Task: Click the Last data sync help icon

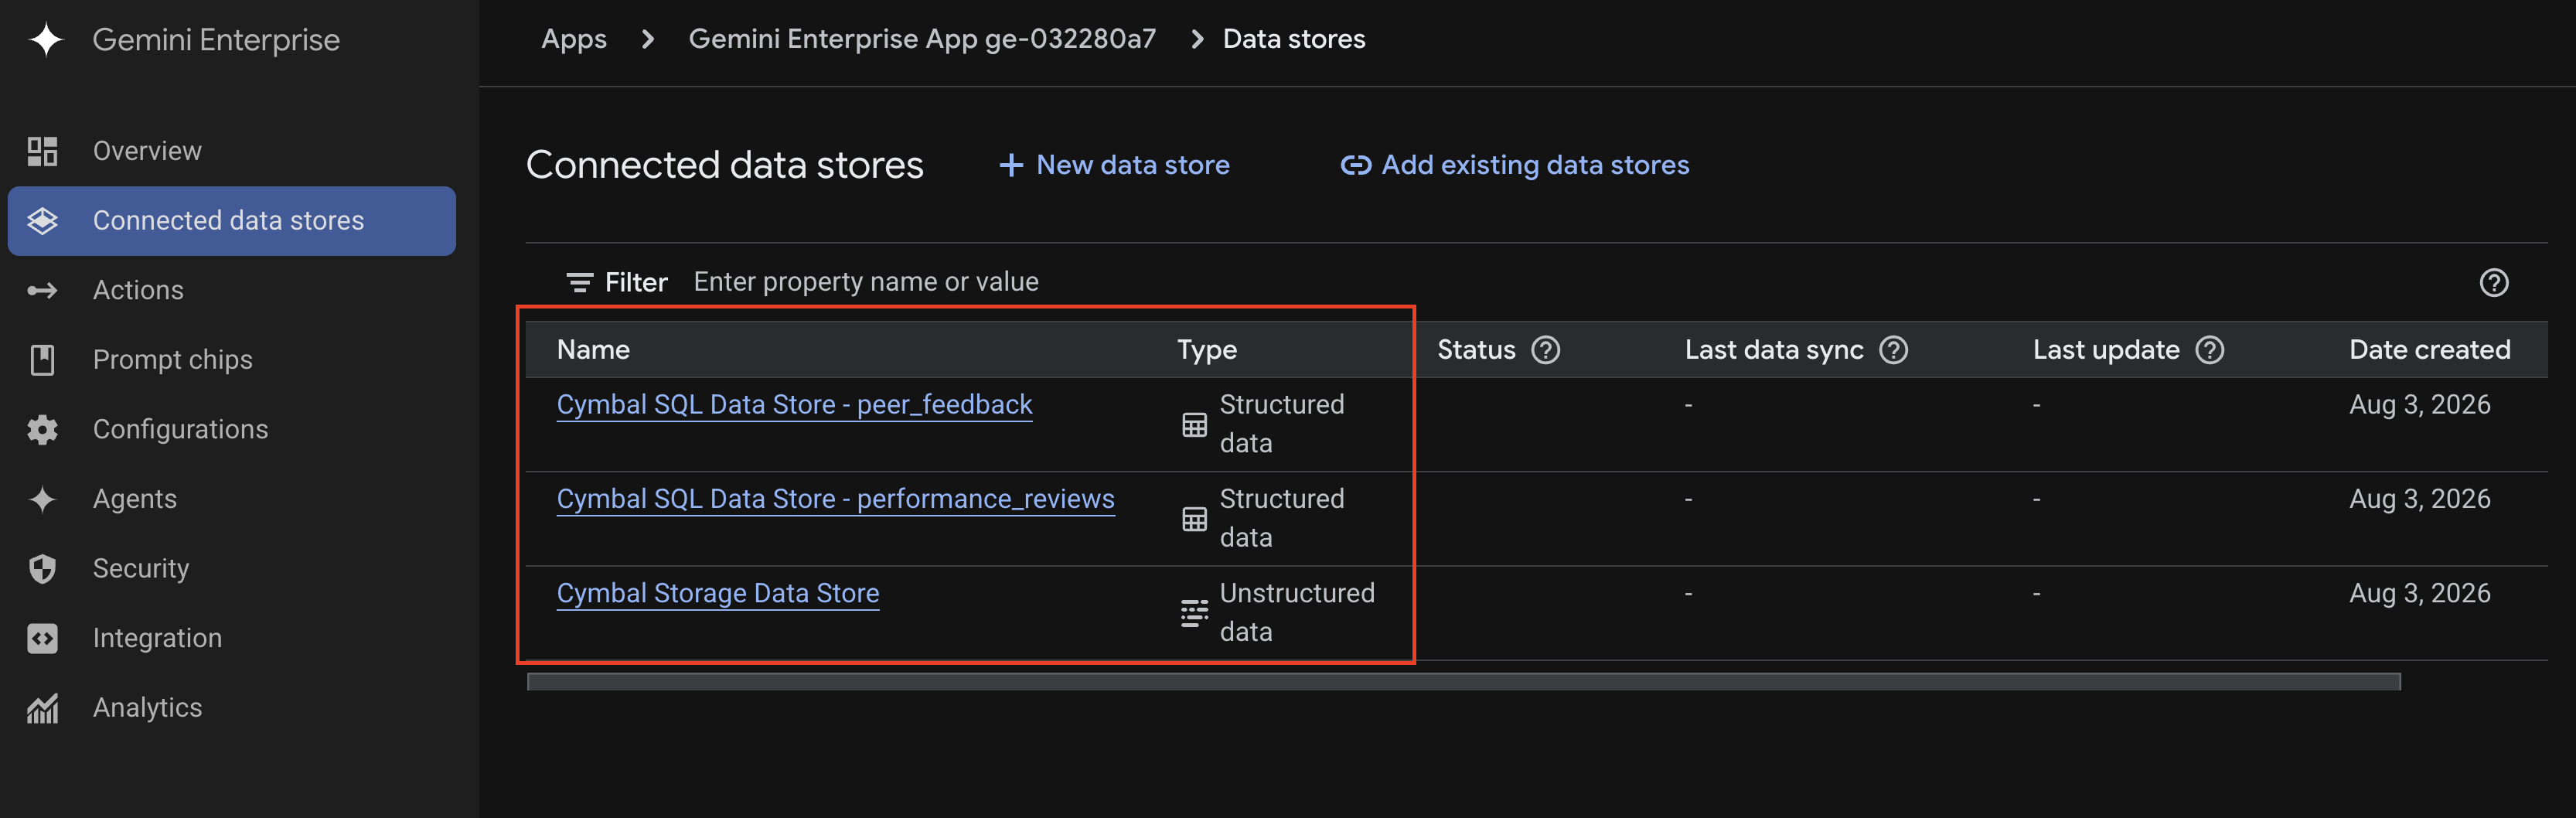Action: pos(1894,350)
